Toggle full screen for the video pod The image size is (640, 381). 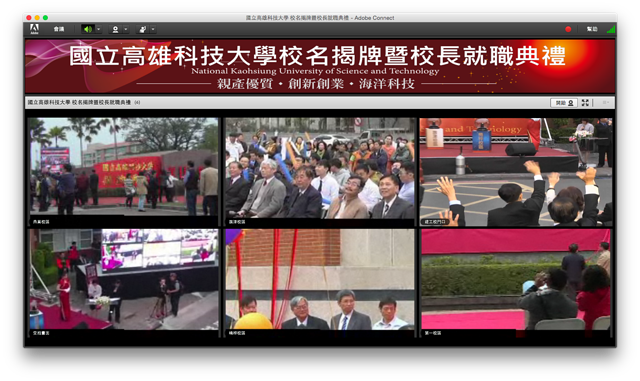tap(585, 102)
